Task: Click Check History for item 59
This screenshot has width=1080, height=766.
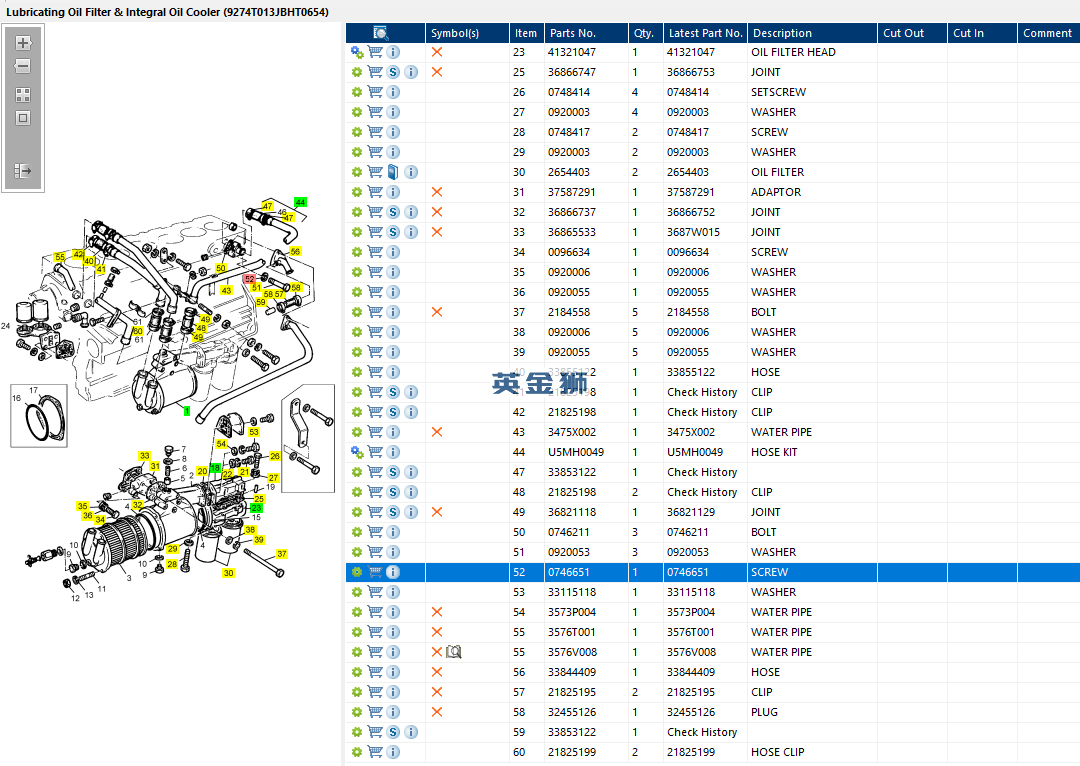Action: 702,732
